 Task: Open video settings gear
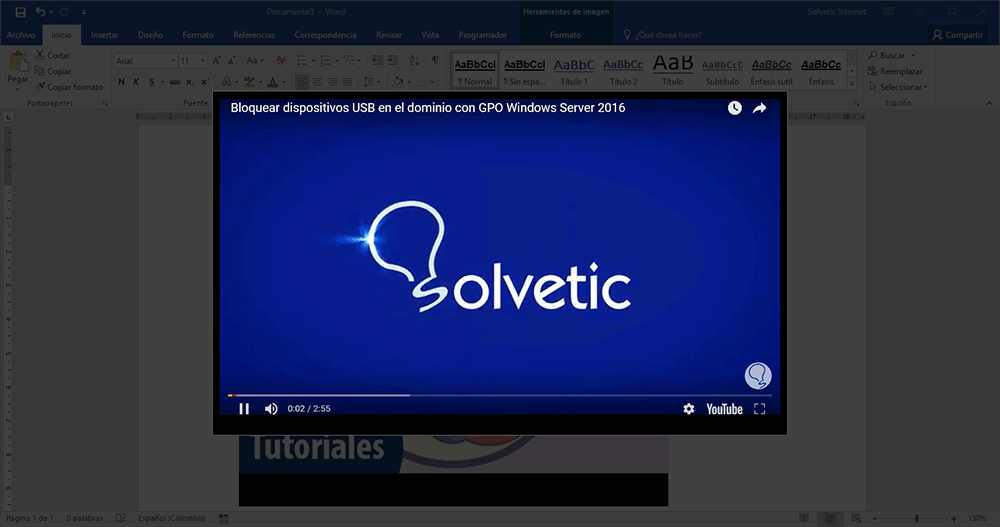[x=689, y=409]
